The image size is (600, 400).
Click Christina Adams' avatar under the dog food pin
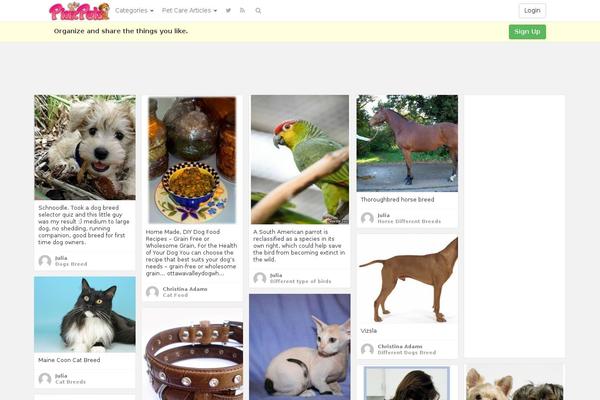[152, 292]
